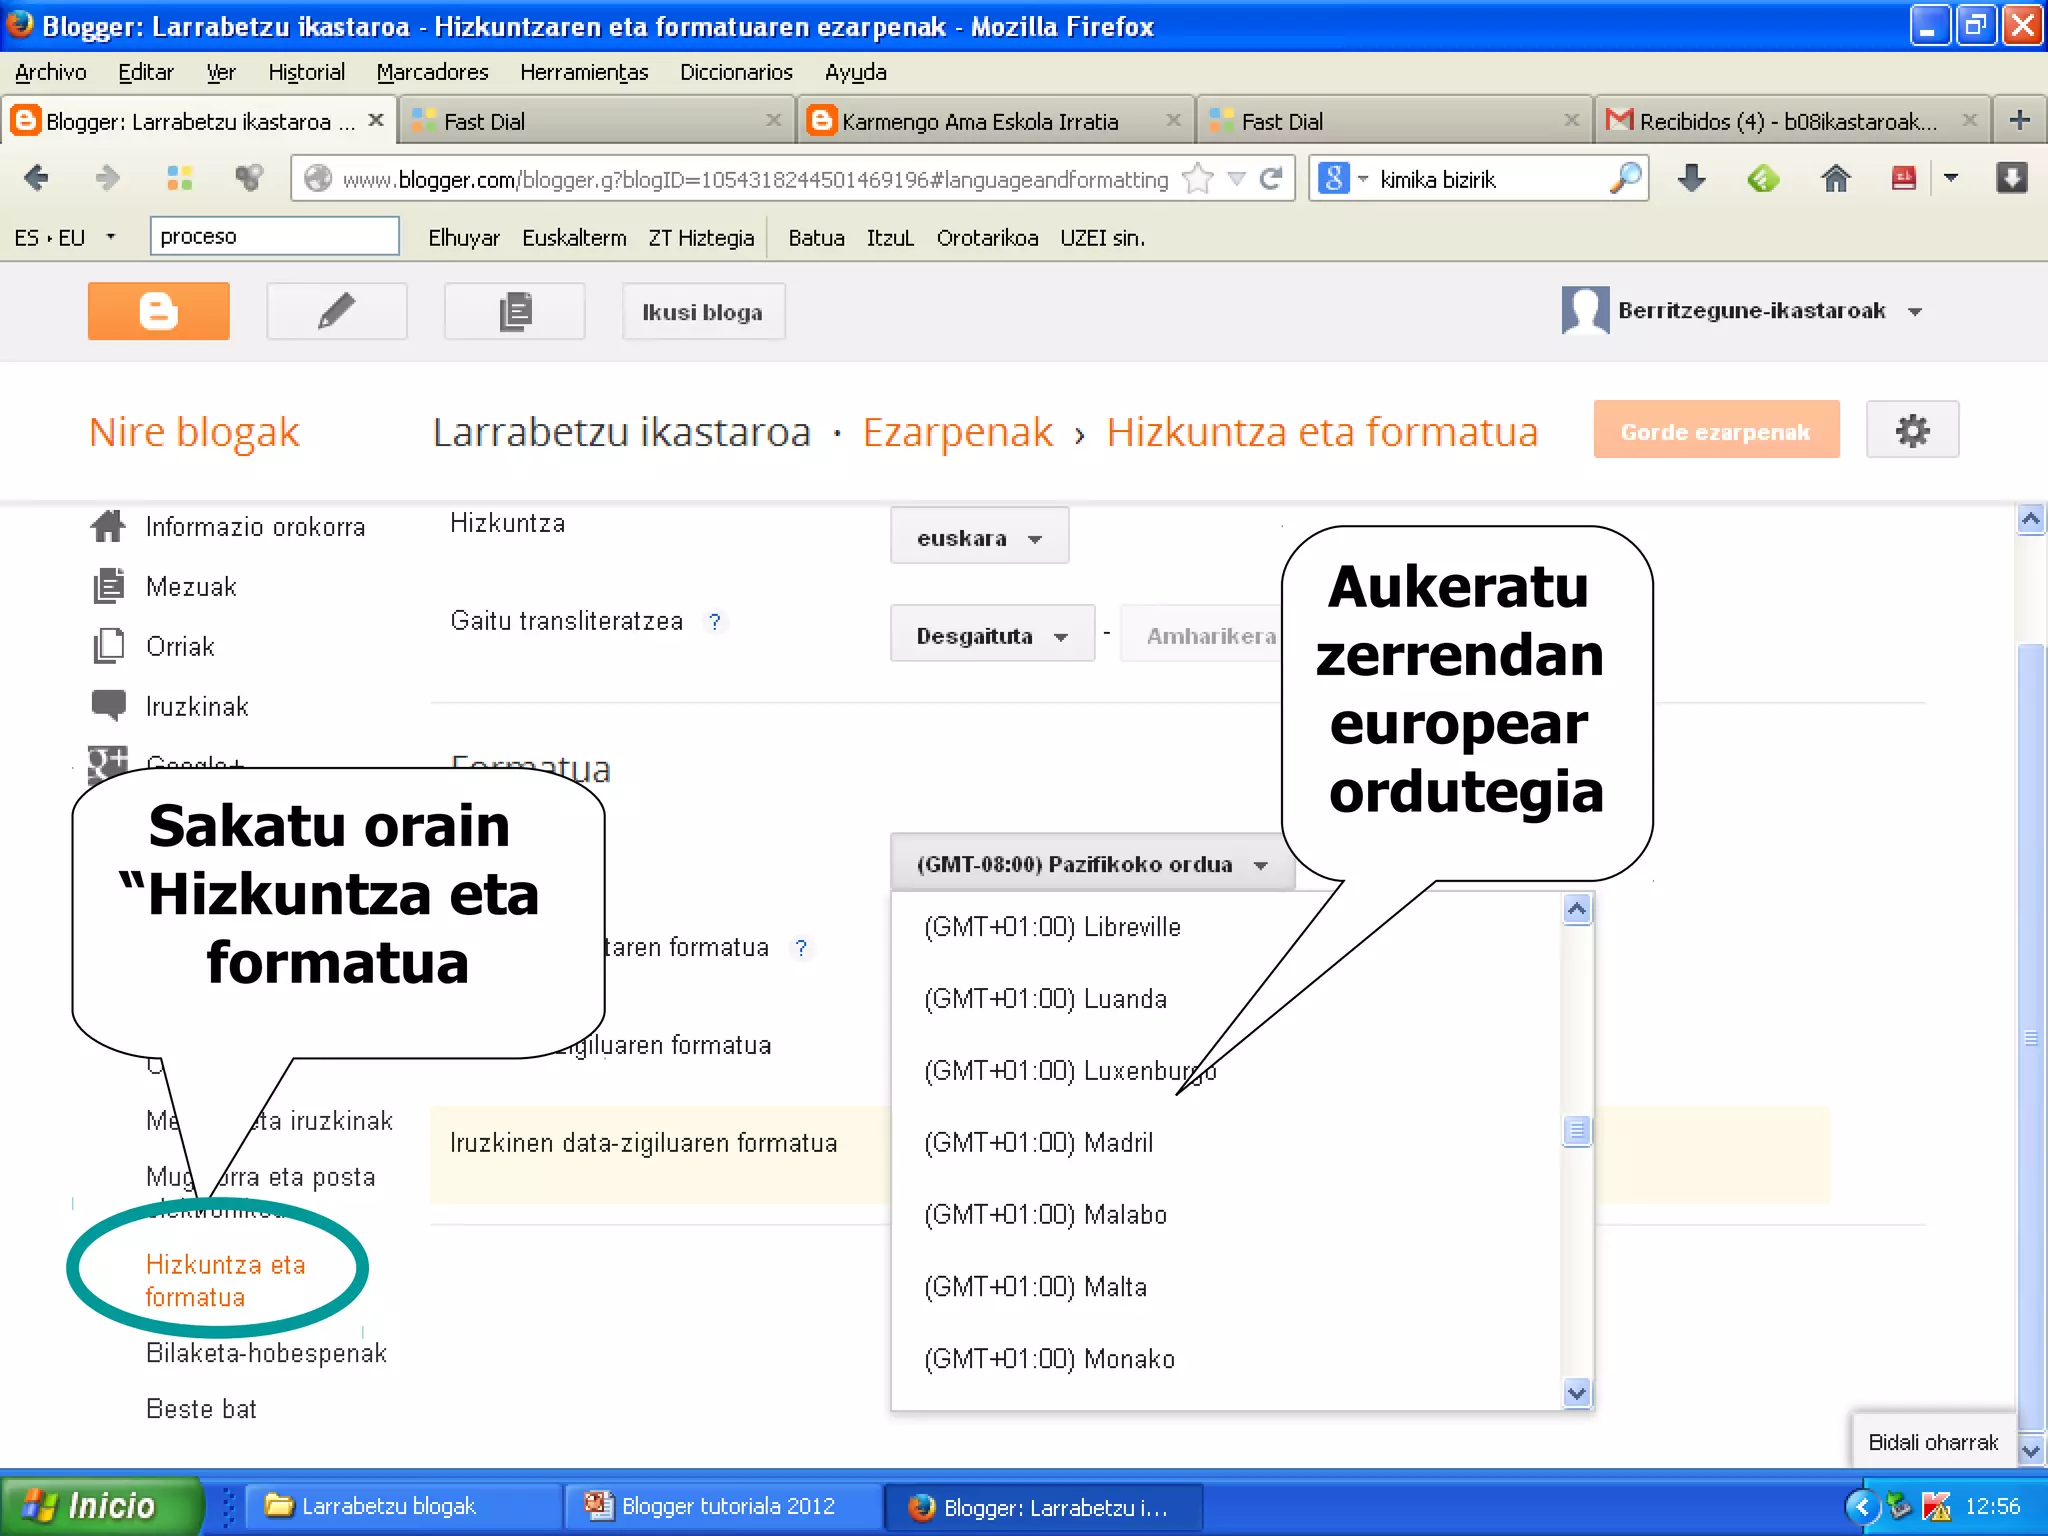Click the Ikusi bloga button
Image resolution: width=2048 pixels, height=1536 pixels.
(702, 312)
